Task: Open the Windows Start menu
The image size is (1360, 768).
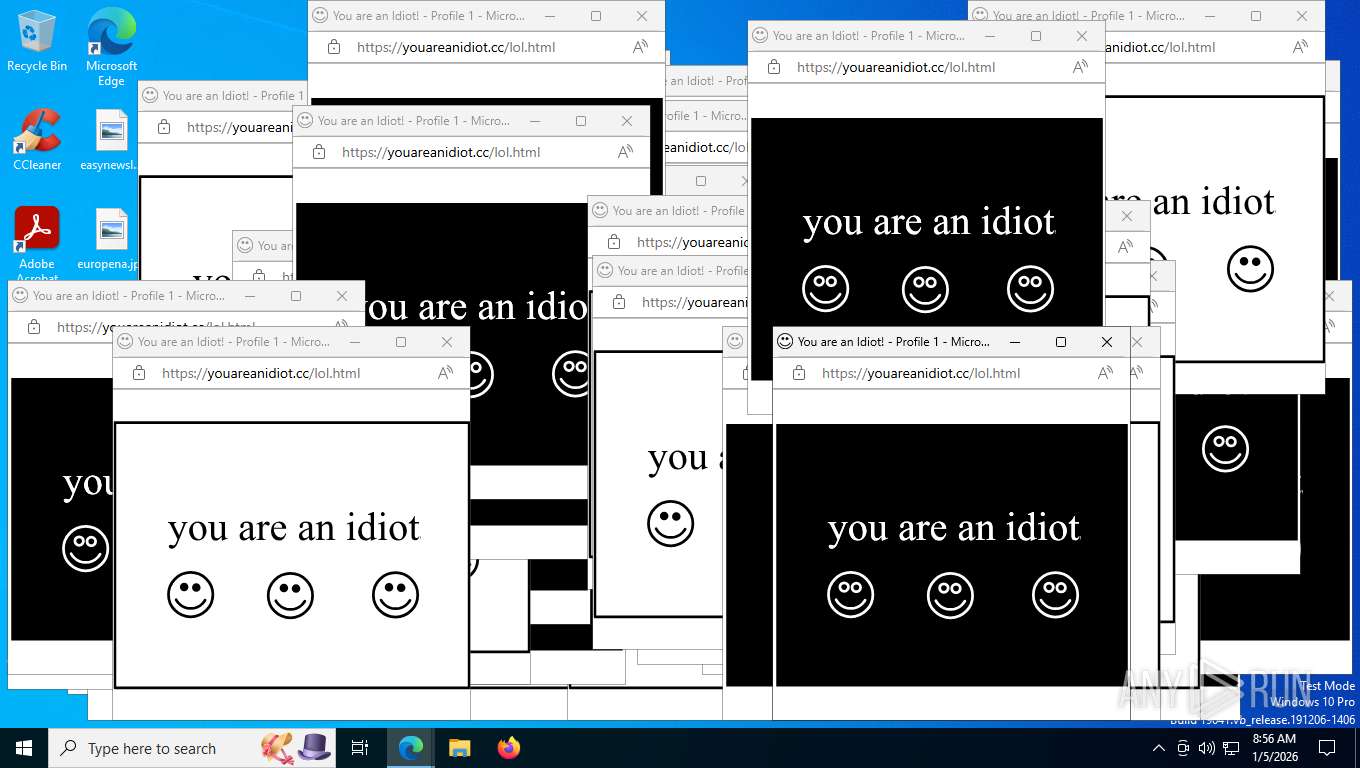Action: 24,748
